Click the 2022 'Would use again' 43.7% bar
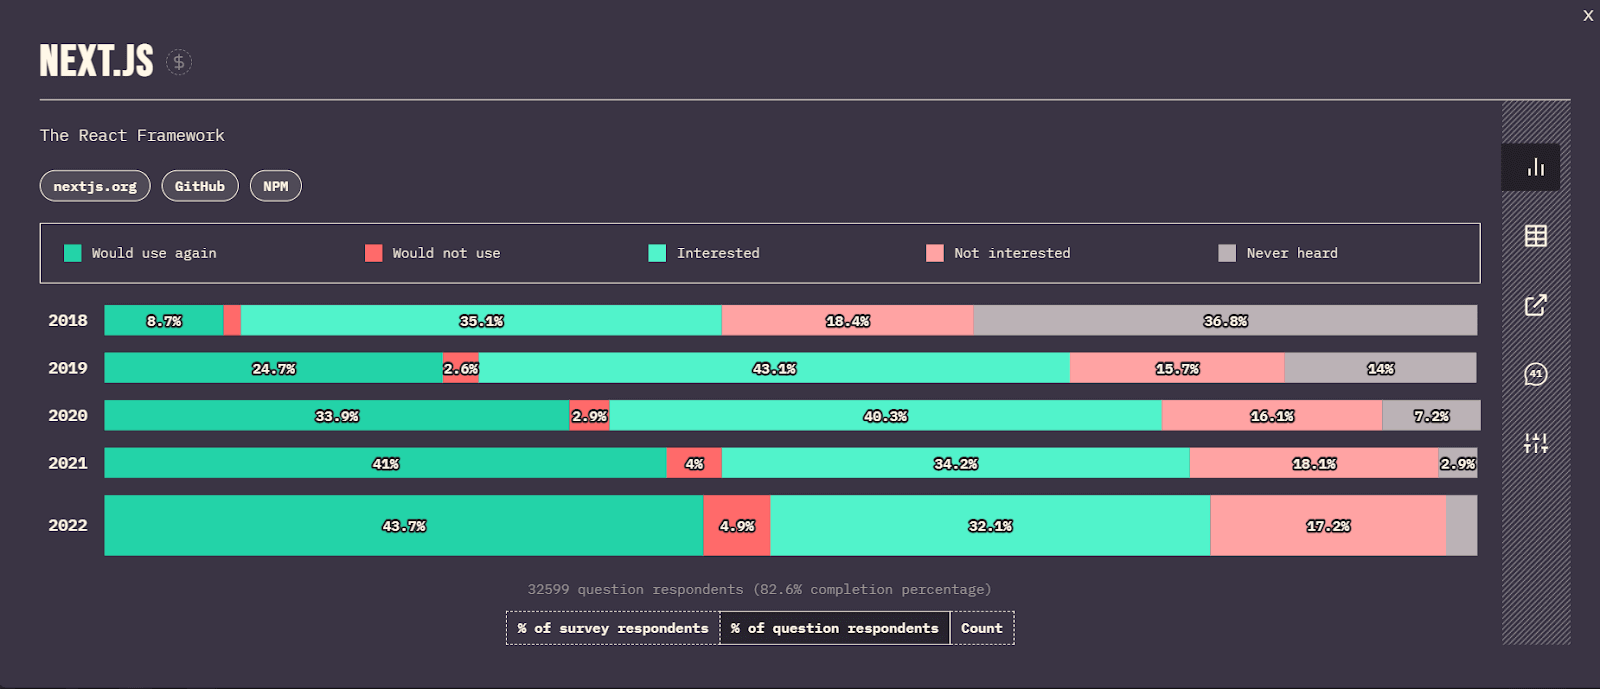 pos(404,526)
